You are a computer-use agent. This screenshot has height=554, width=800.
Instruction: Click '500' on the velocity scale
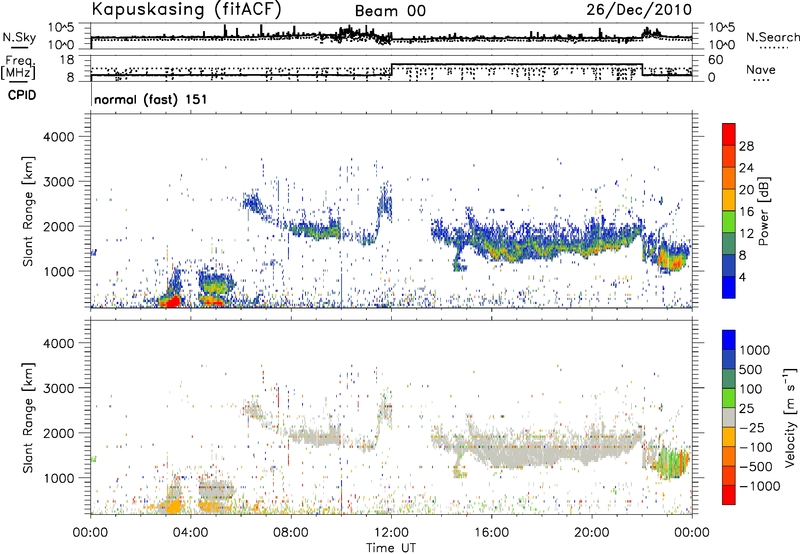coord(750,370)
